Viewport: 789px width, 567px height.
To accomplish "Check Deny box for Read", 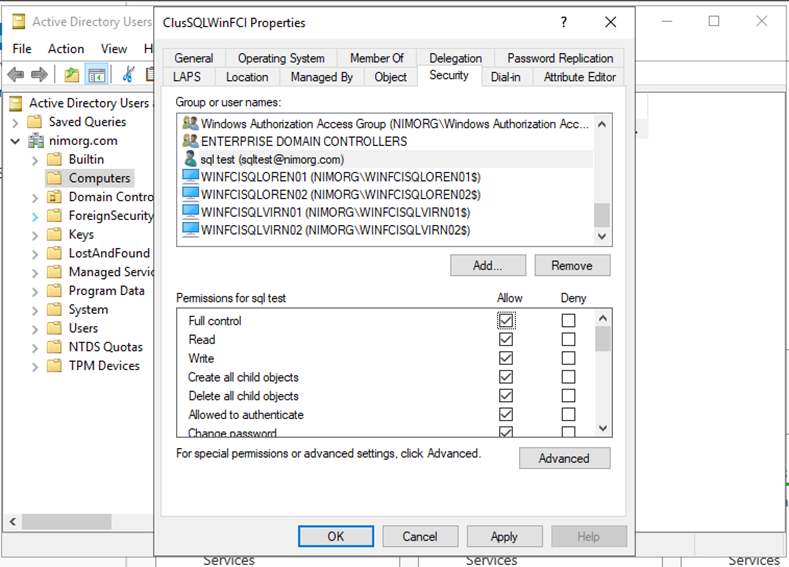I will click(x=569, y=339).
